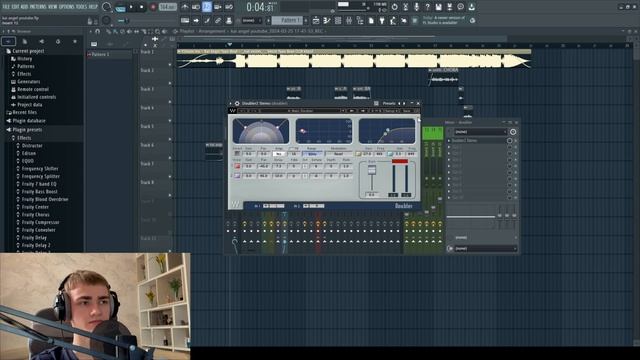
Task: Click the play button in transport
Action: [131, 7]
